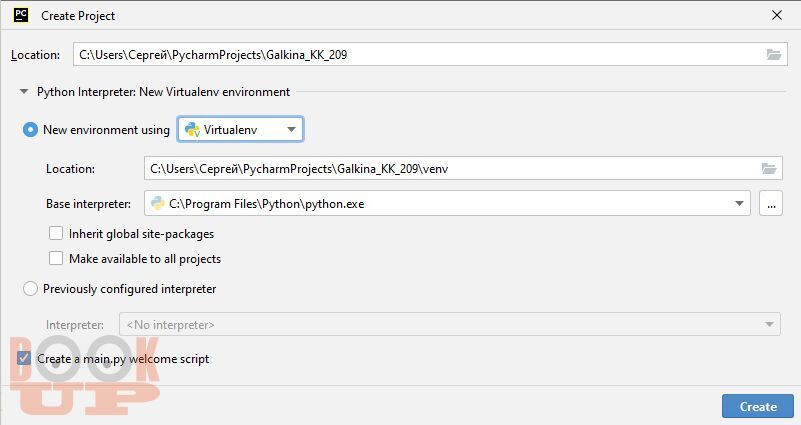801x425 pixels.
Task: Enable Inherit global site-packages checkbox
Action: click(56, 233)
